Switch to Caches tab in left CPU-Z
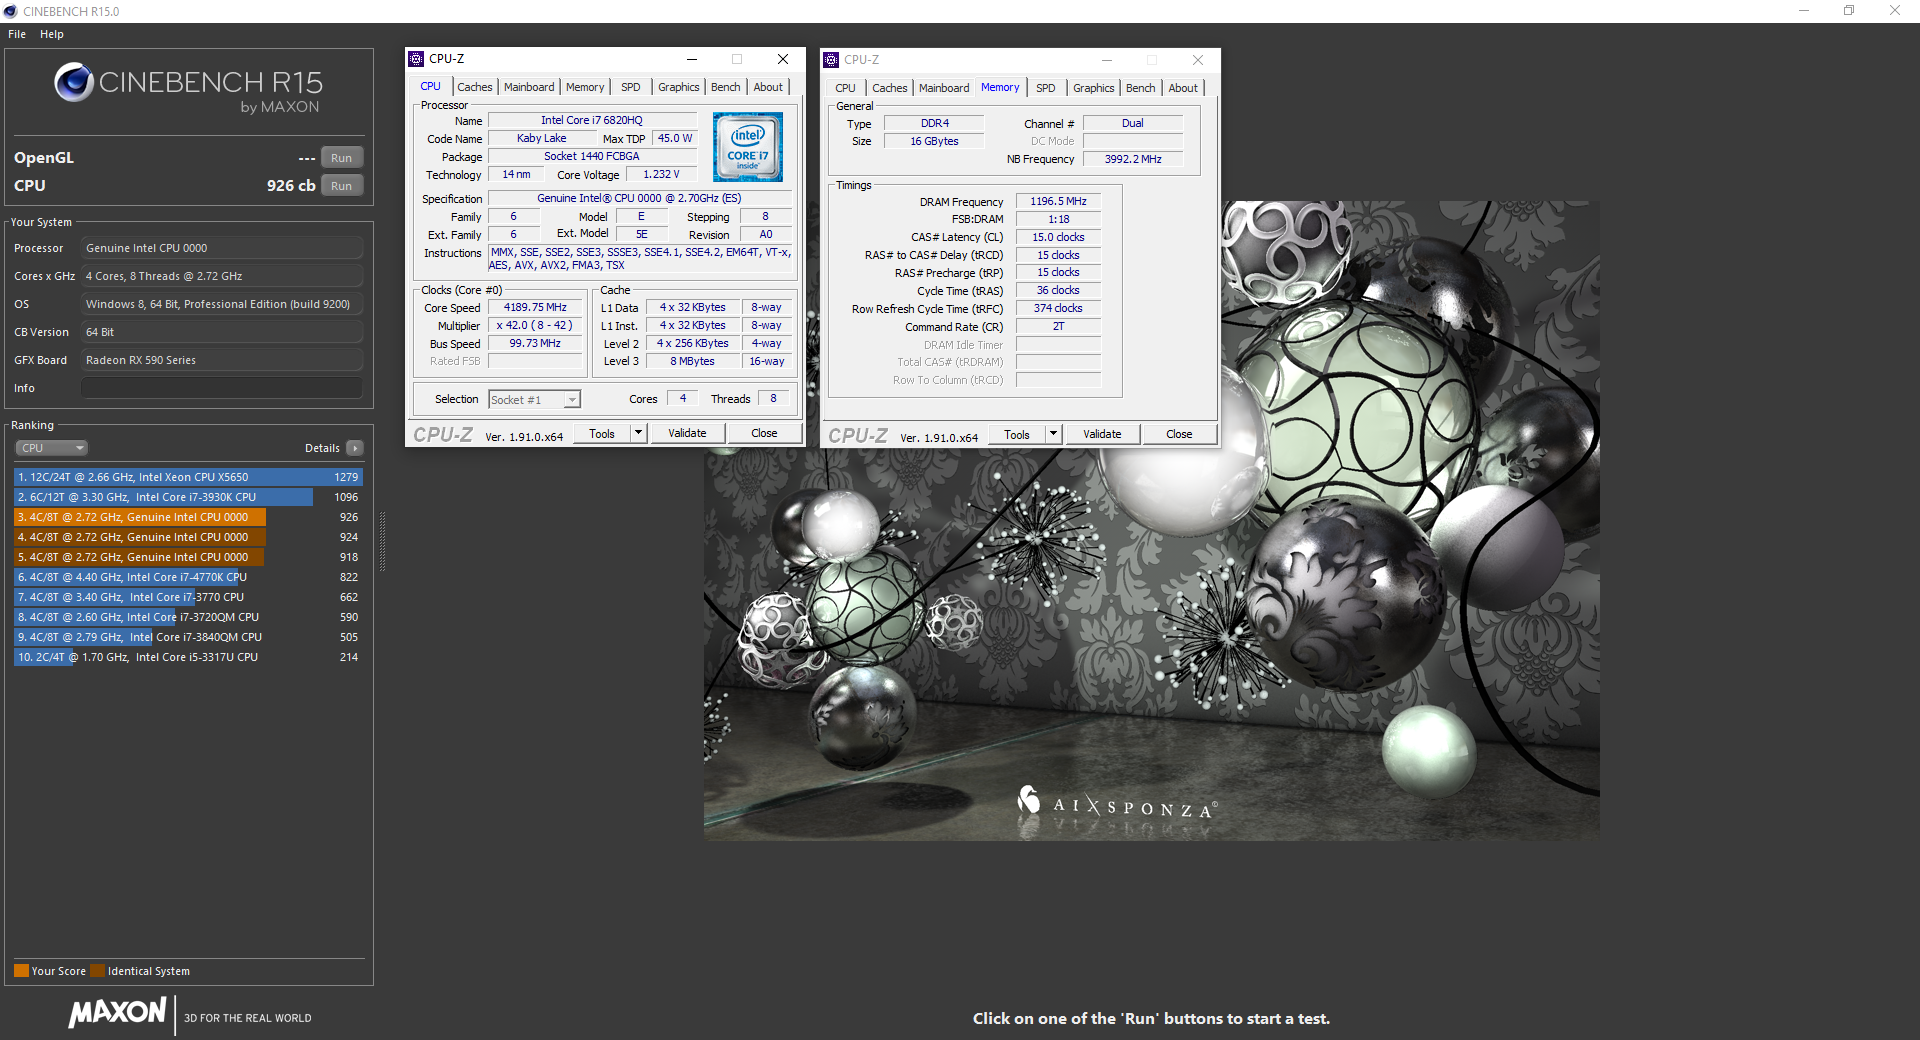This screenshot has width=1920, height=1040. click(x=475, y=87)
